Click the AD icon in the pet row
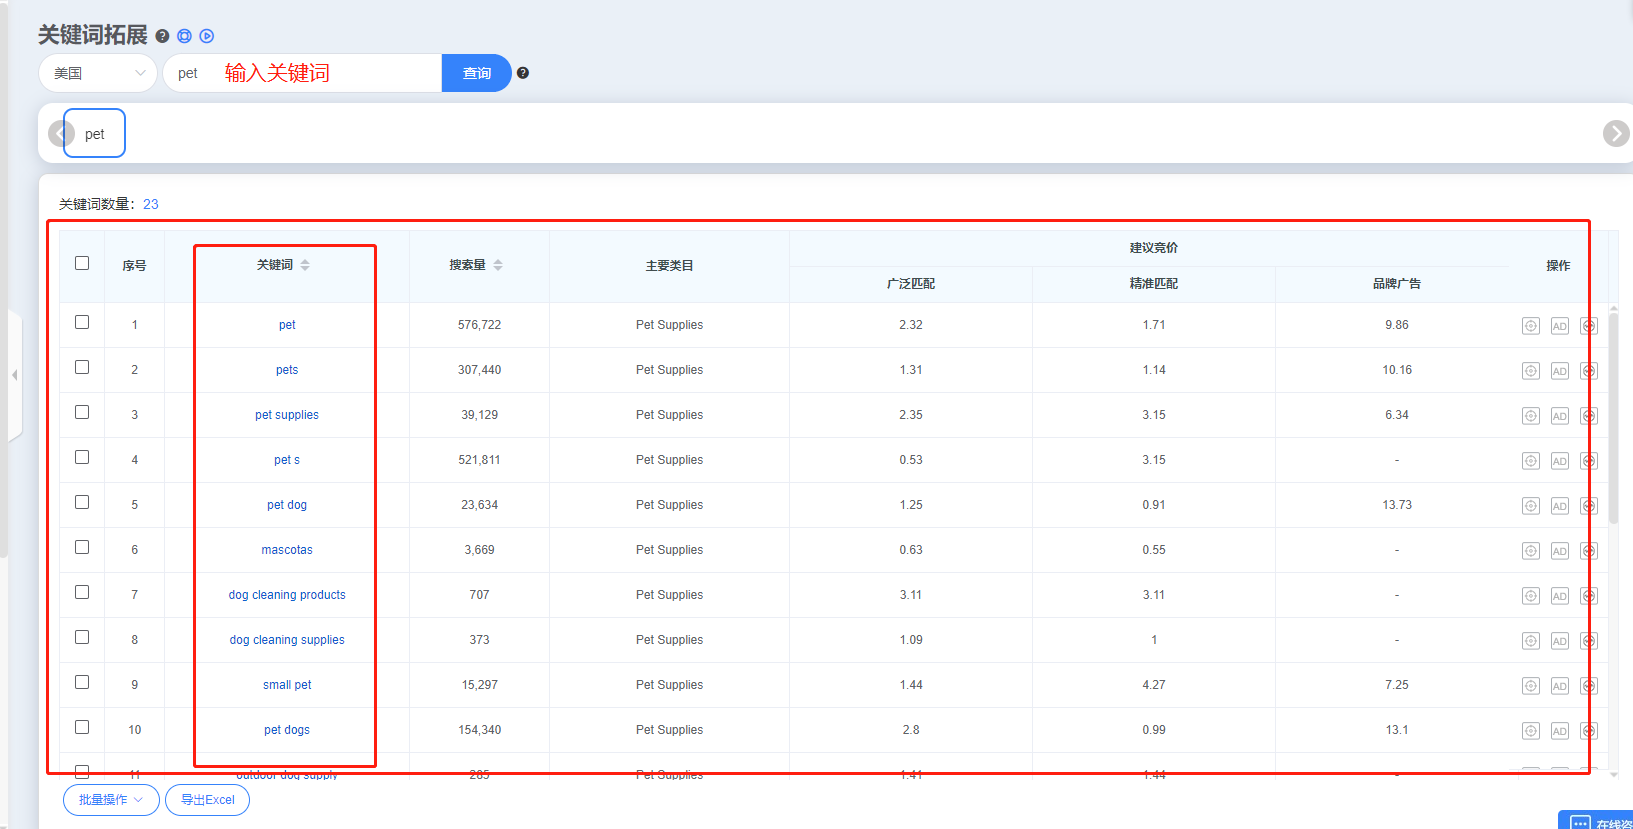Screen dimensions: 1633x829 (1560, 326)
